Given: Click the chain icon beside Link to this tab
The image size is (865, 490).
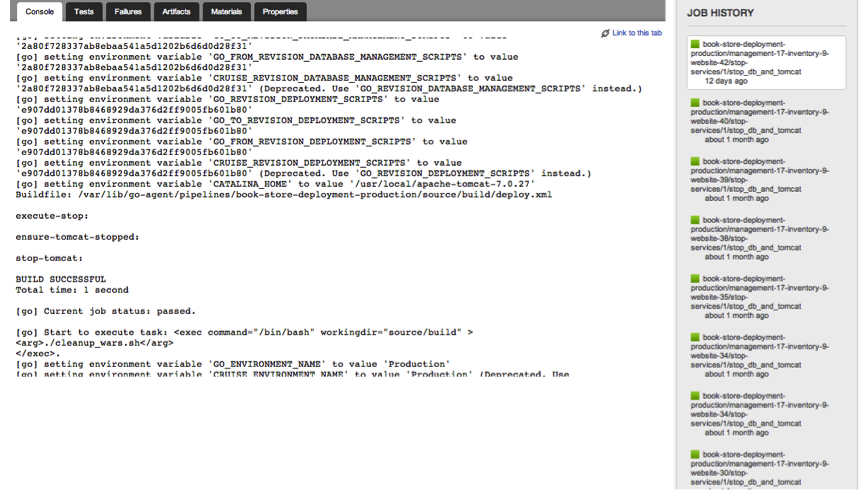Looking at the screenshot, I should (605, 34).
